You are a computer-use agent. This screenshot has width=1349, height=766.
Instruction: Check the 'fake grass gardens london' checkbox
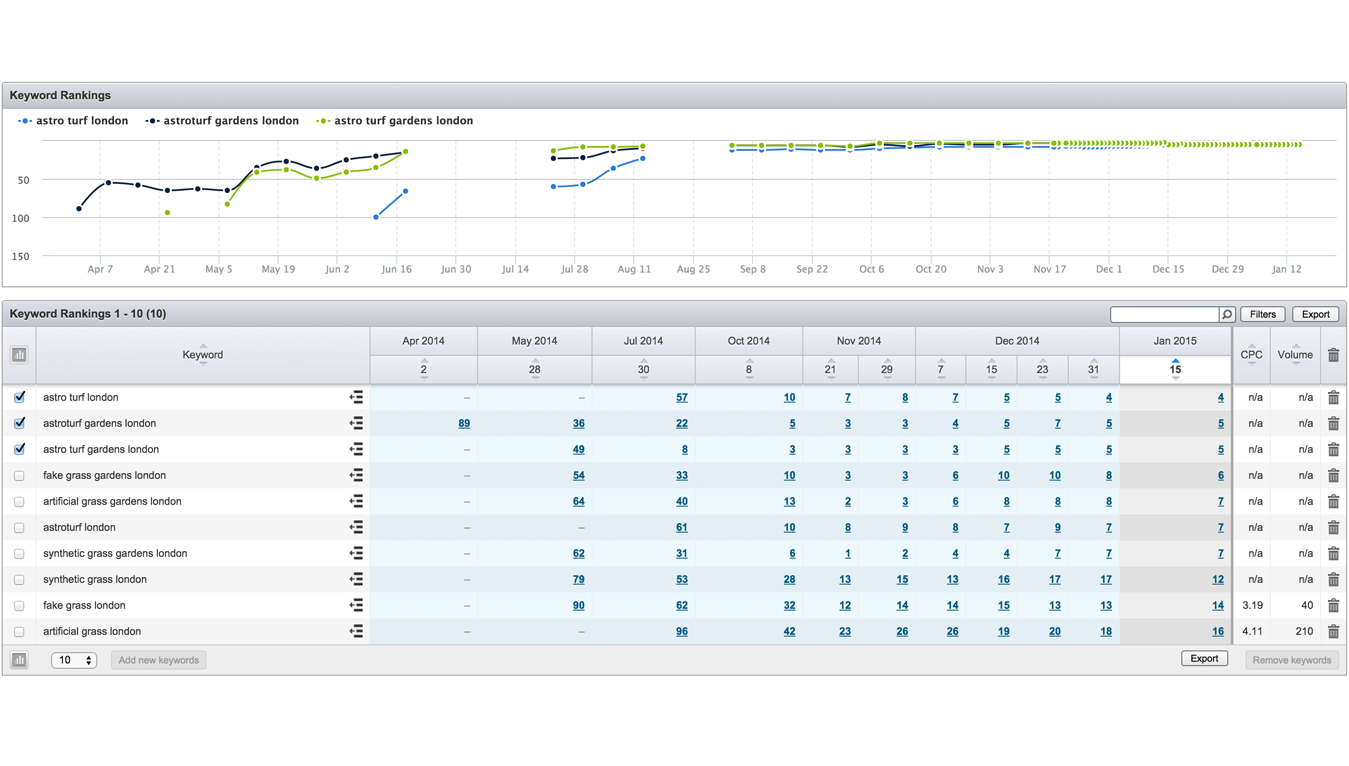(19, 476)
